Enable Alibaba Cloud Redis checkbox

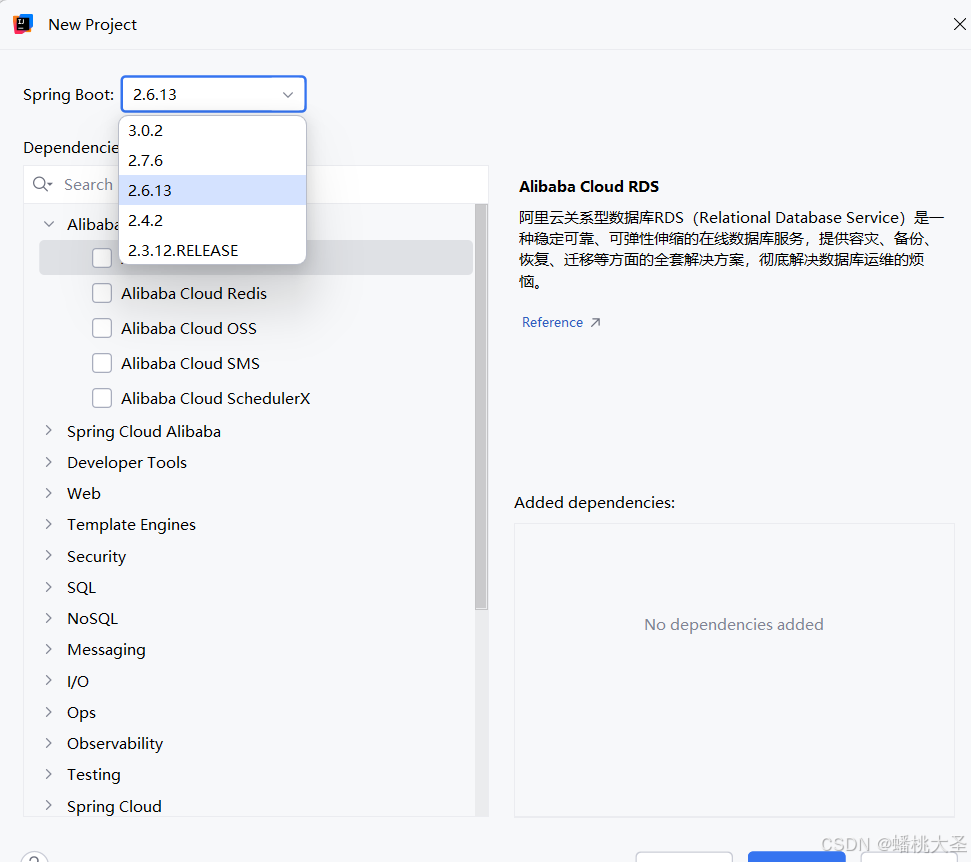(102, 293)
